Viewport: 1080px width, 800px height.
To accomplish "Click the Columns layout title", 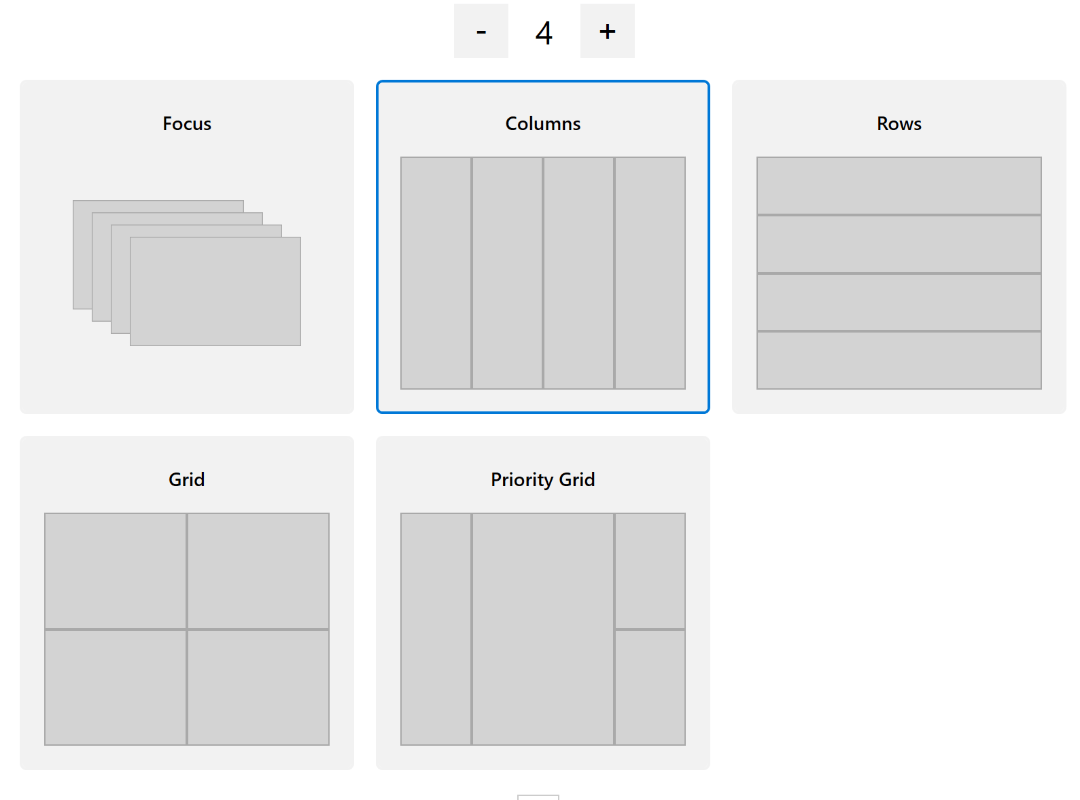I will [543, 124].
